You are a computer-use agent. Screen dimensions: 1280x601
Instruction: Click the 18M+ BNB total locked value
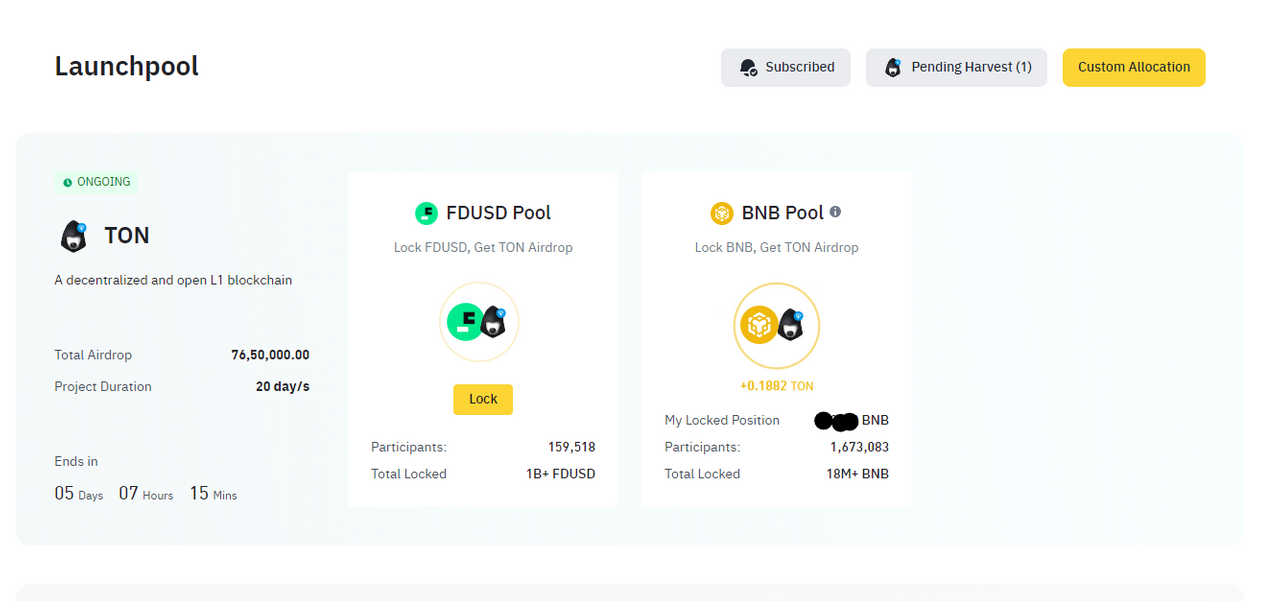point(857,474)
